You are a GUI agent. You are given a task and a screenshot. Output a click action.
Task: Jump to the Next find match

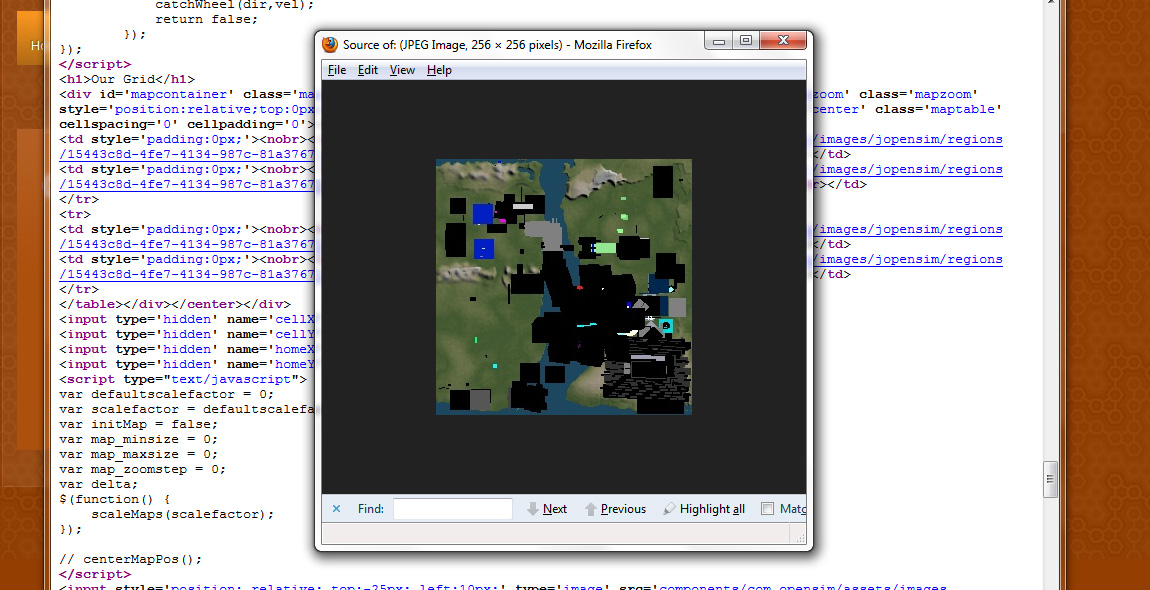(547, 509)
